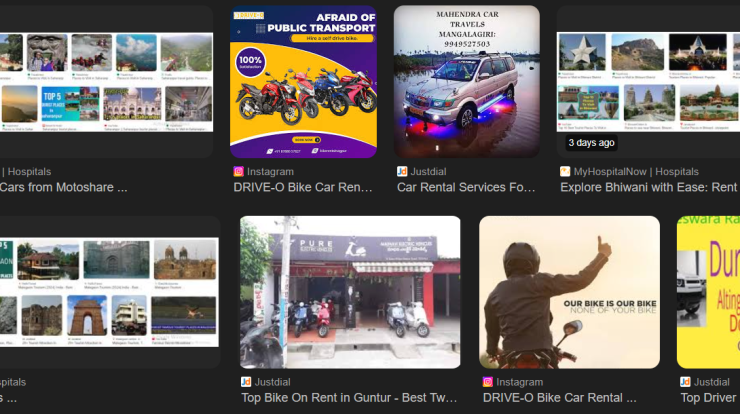Click the 'Instagram' label above the DRIVE-O Bike Car Rental ... title
Screen dimensions: 740x414
[x=520, y=382]
